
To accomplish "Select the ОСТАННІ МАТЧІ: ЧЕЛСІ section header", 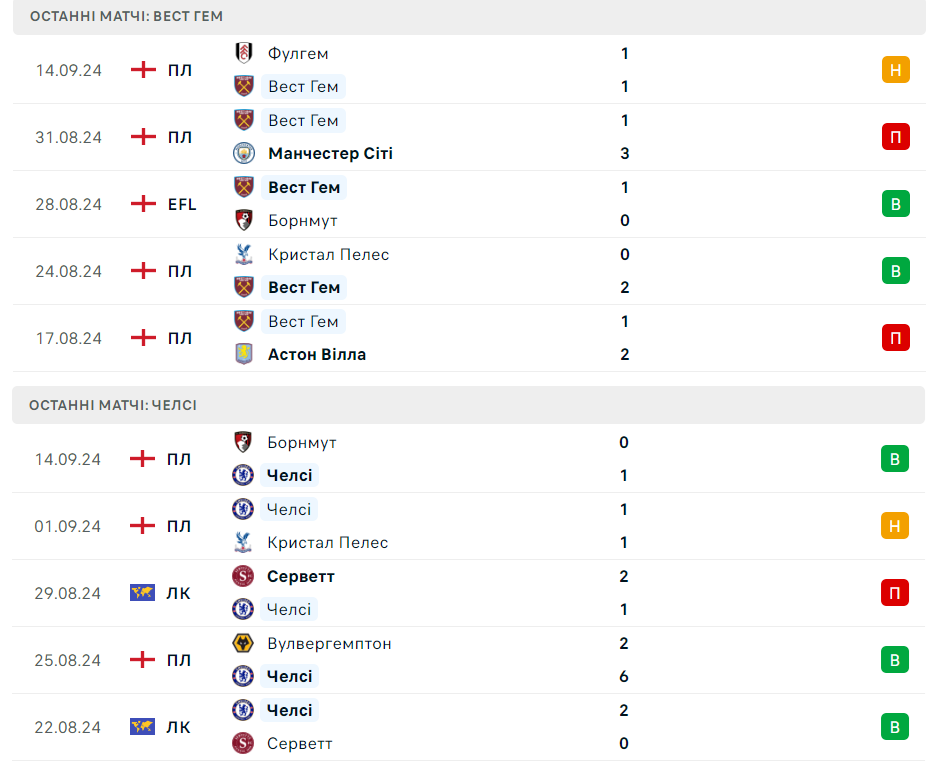I will (x=469, y=405).
